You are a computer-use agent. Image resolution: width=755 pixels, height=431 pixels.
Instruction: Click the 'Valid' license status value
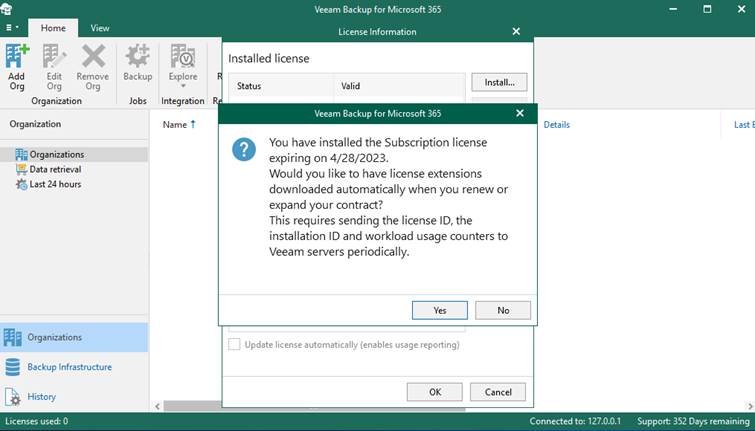(351, 86)
